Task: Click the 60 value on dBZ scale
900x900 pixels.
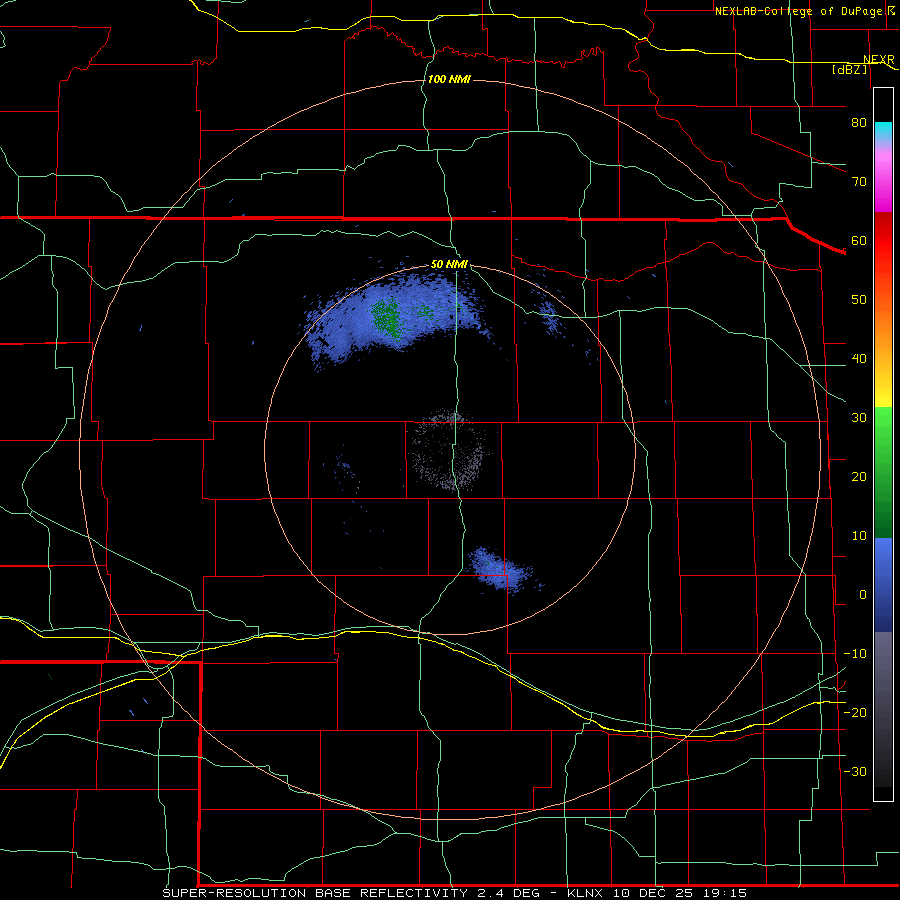Action: coord(859,240)
